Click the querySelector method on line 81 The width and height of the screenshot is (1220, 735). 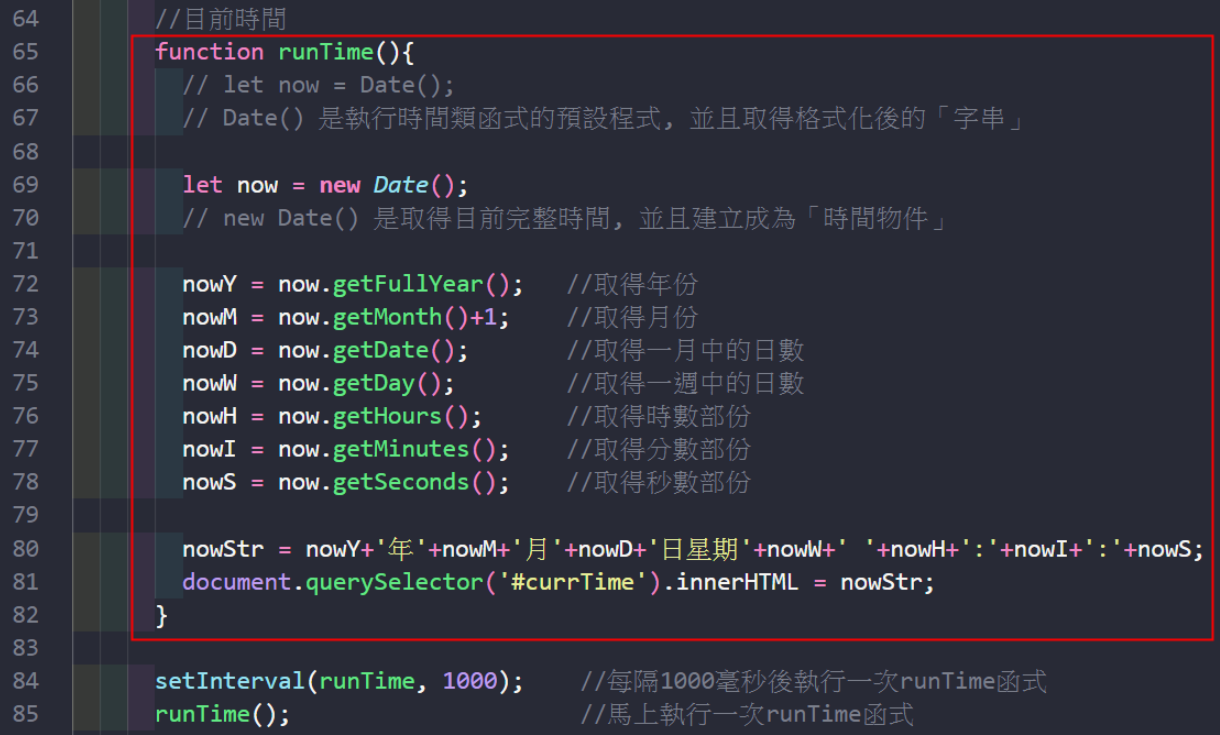point(373,581)
